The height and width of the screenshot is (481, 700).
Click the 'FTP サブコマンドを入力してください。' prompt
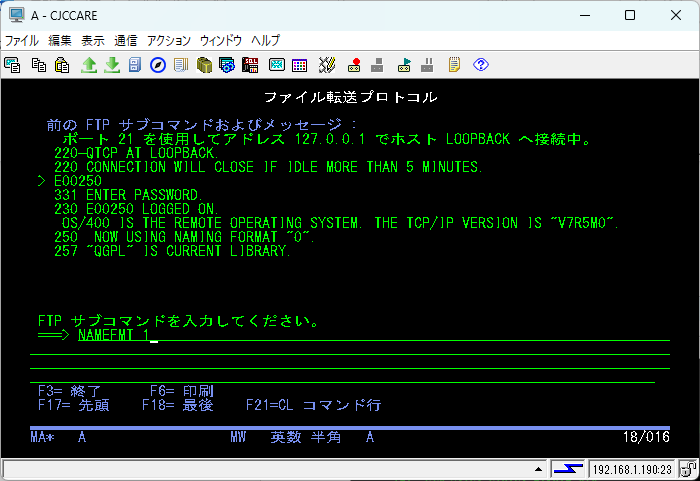coord(178,321)
